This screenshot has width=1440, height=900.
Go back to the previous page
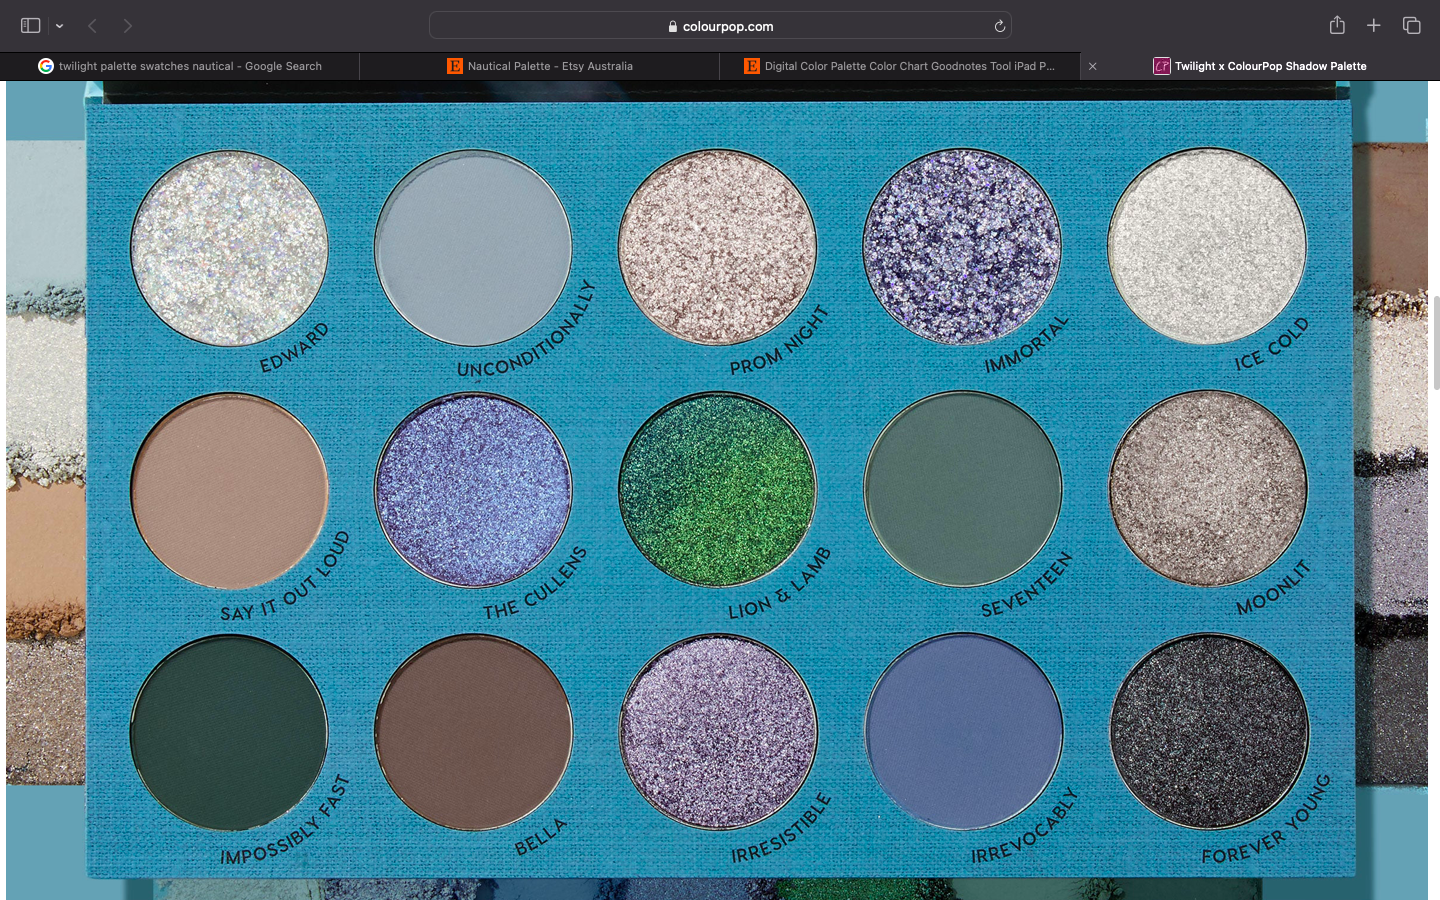click(x=92, y=26)
